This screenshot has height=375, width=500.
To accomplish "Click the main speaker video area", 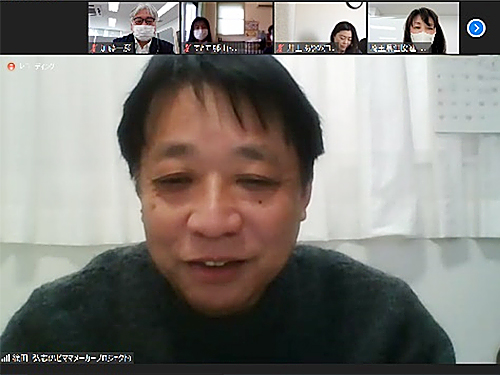I will pyautogui.click(x=250, y=210).
